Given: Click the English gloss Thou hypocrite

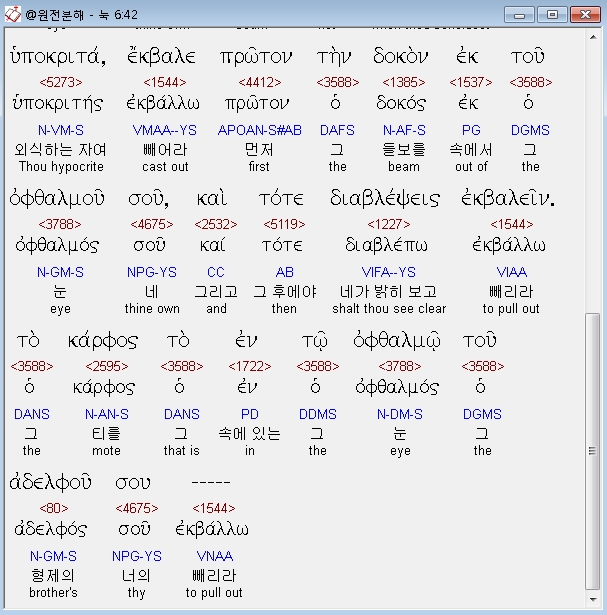Looking at the screenshot, I should (61, 167).
